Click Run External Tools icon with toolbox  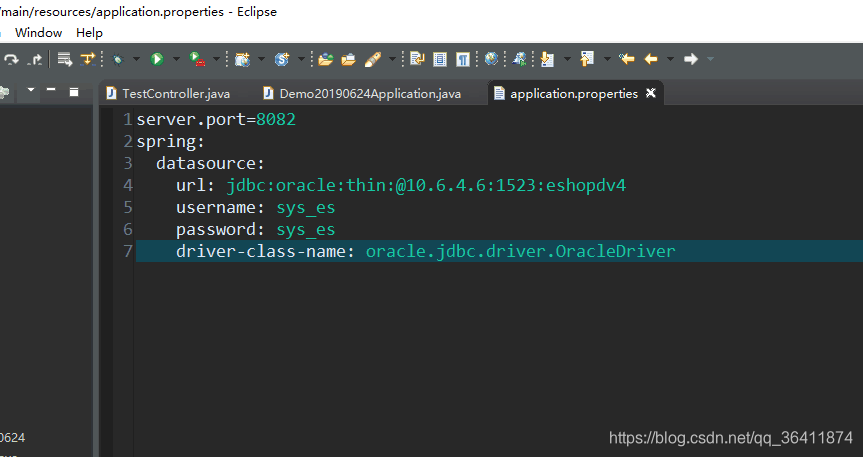pyautogui.click(x=197, y=59)
